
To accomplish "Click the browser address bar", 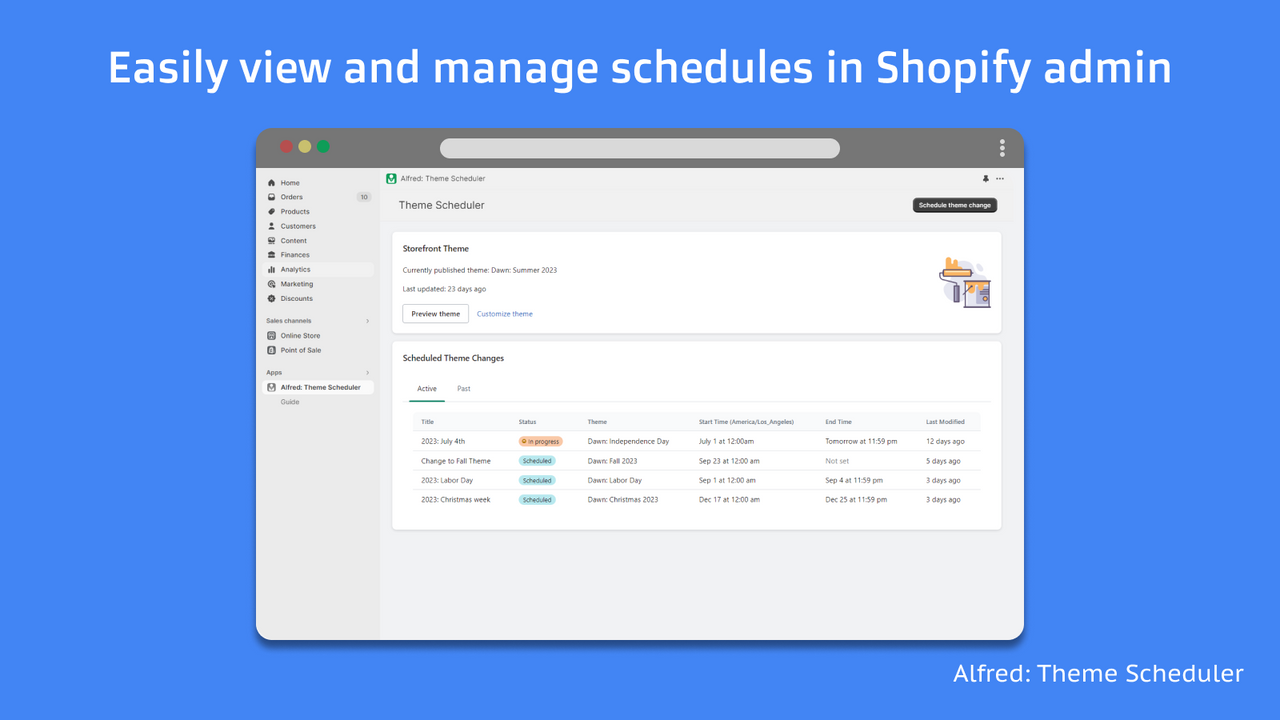I will point(640,148).
